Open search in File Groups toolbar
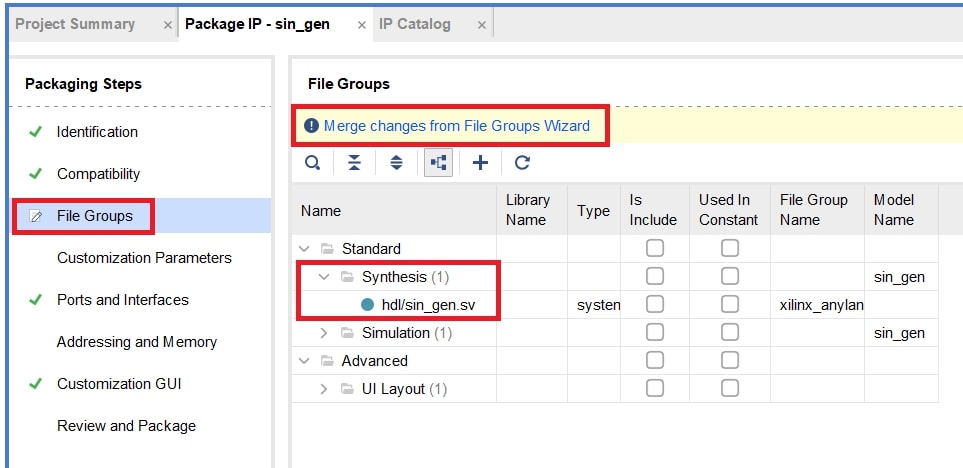Viewport: 963px width, 468px height. tap(313, 163)
